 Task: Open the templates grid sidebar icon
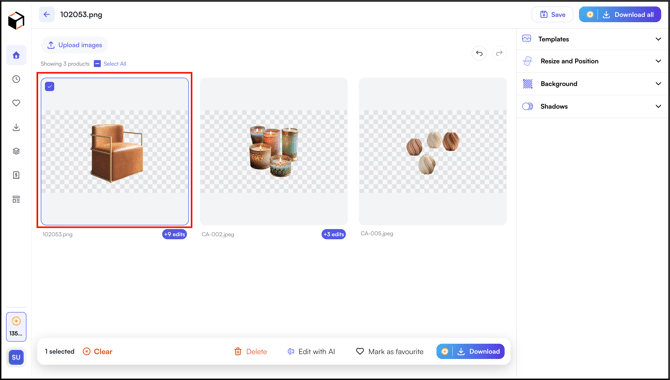click(x=16, y=199)
